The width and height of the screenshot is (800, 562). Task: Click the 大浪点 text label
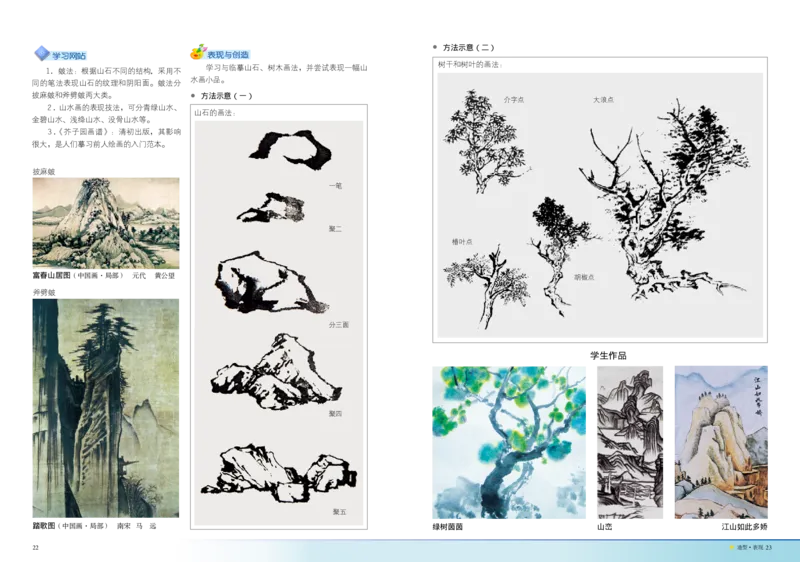(602, 100)
